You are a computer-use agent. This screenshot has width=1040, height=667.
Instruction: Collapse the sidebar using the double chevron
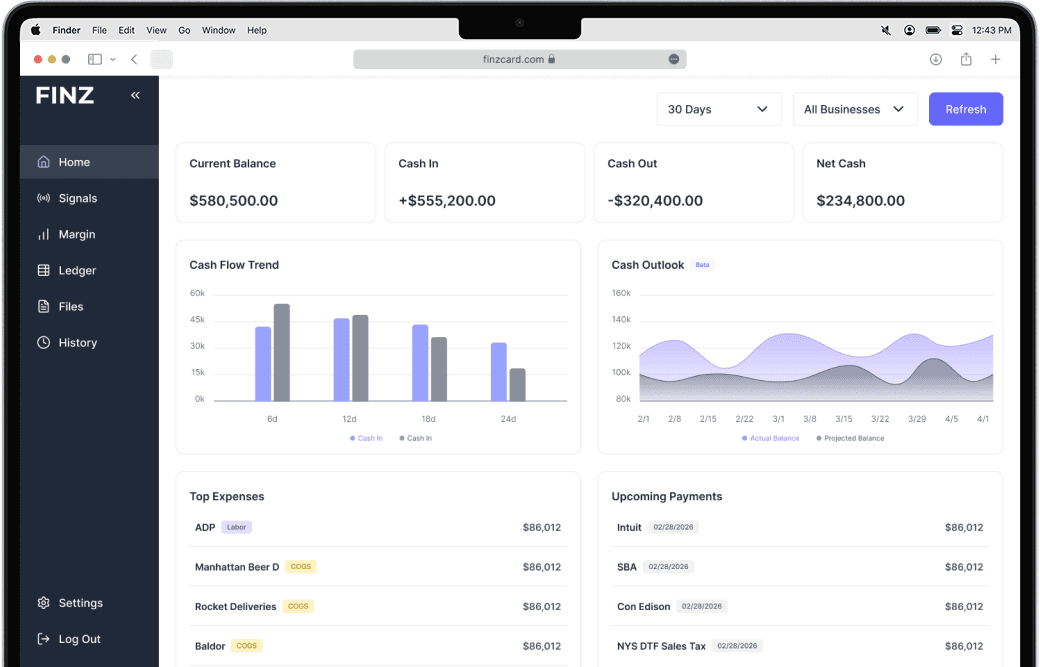(x=135, y=95)
